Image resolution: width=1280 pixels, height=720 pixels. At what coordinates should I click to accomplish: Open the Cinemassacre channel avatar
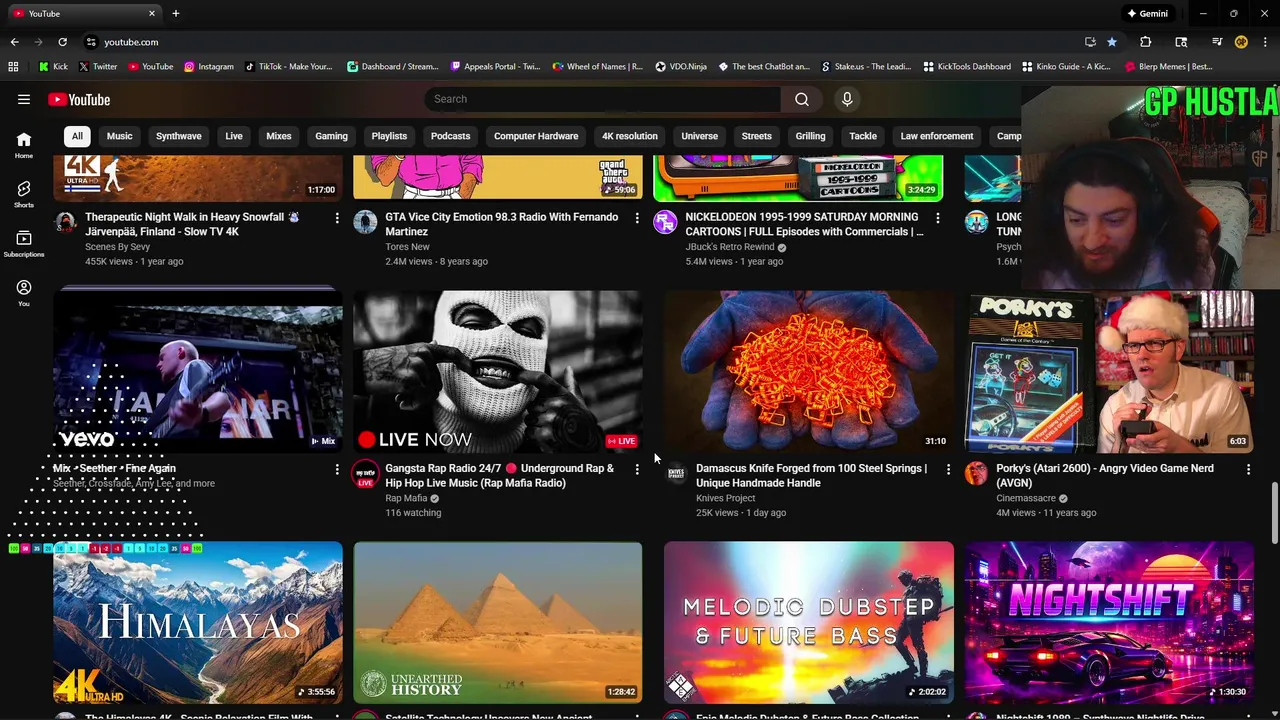tap(976, 473)
